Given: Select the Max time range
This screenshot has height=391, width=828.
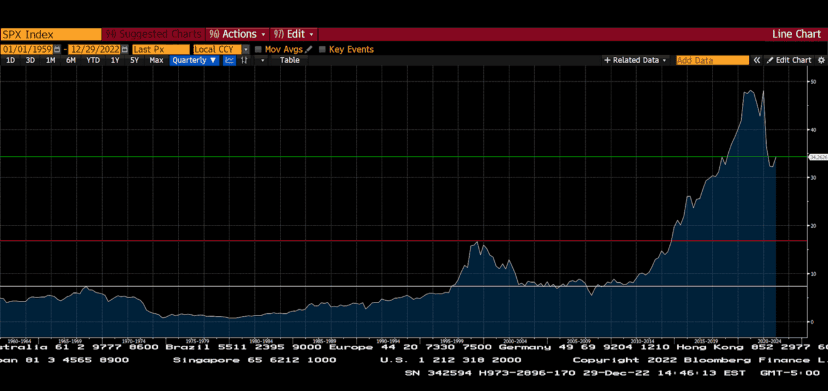Looking at the screenshot, I should pos(156,60).
